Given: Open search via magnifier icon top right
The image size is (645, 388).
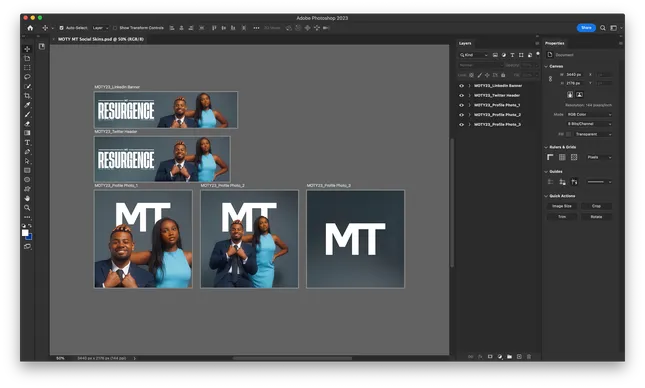Looking at the screenshot, I should (603, 28).
